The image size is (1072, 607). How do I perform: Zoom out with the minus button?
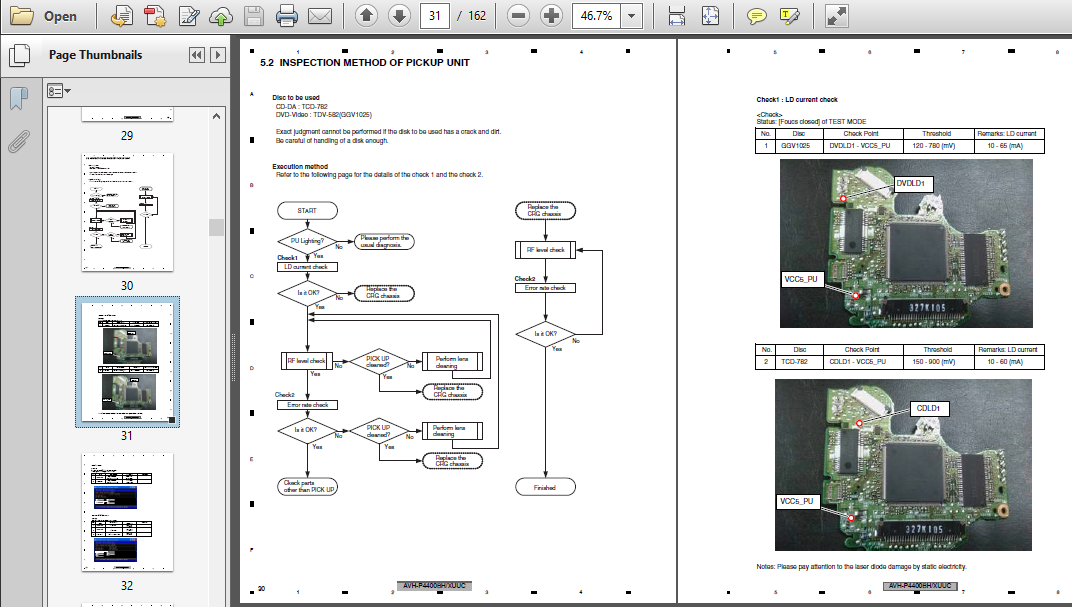point(518,16)
